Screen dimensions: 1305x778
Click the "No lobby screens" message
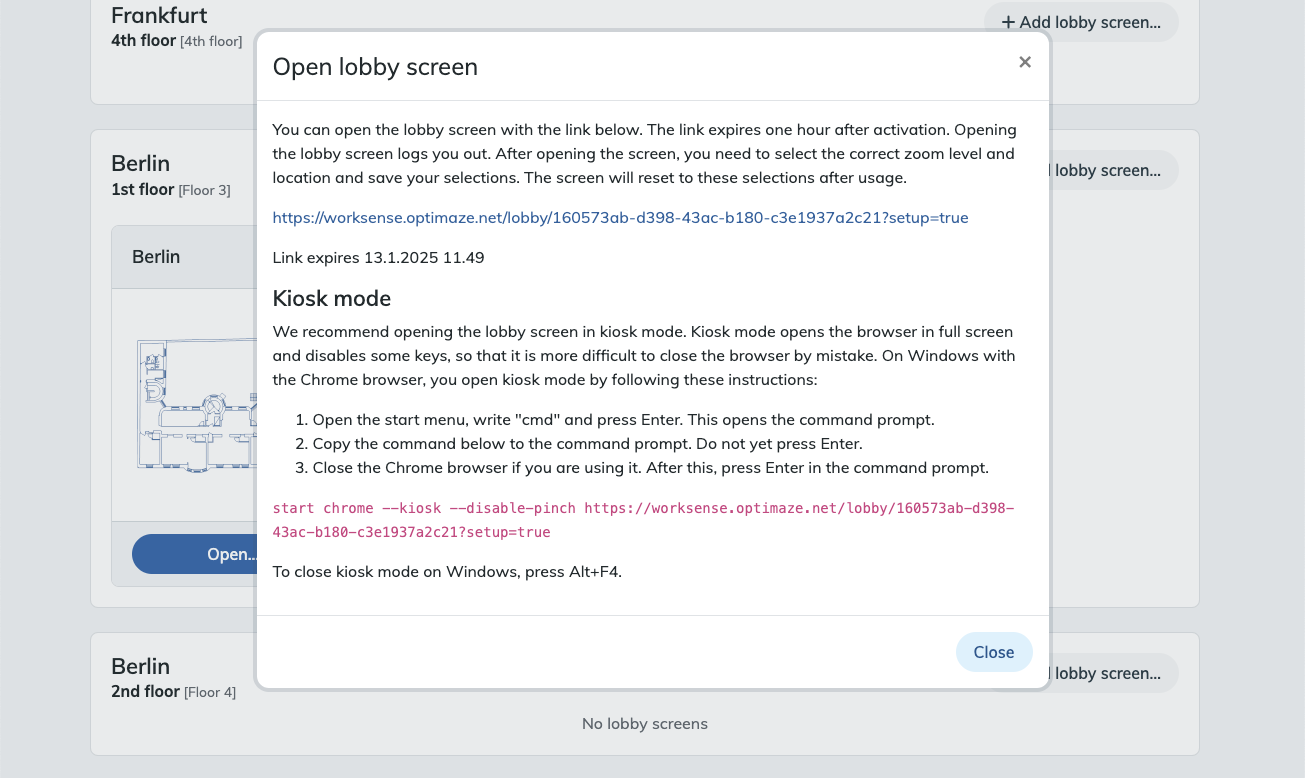click(x=644, y=723)
